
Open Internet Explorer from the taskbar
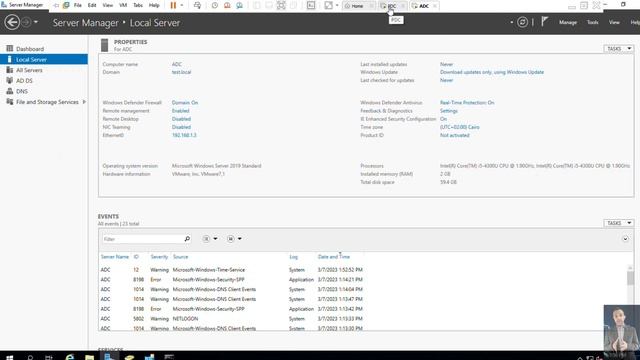pos(70,357)
